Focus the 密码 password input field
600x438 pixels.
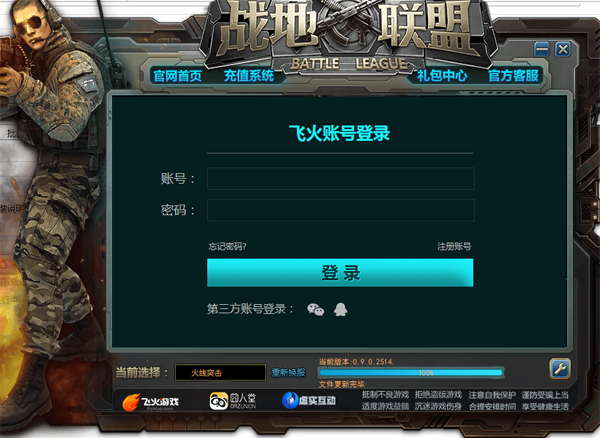(341, 210)
